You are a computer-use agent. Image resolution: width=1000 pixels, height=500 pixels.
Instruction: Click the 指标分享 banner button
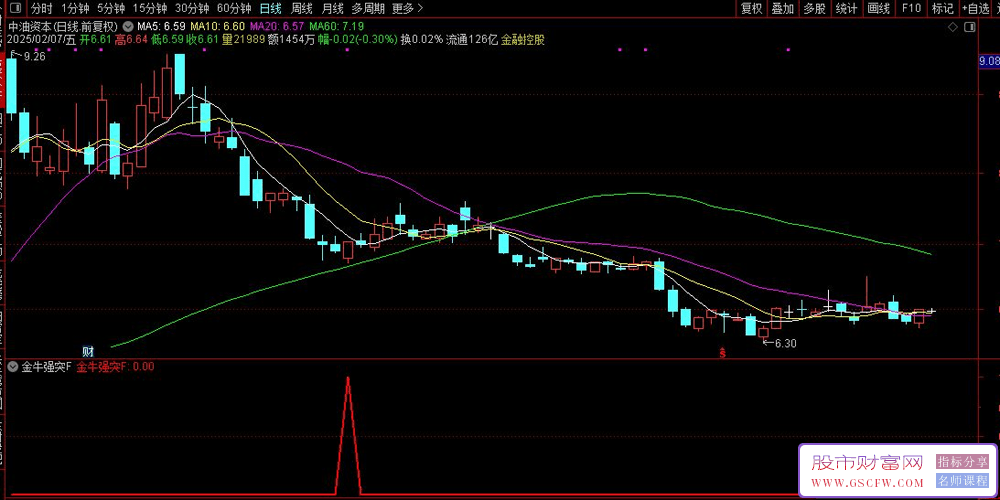coord(962,461)
